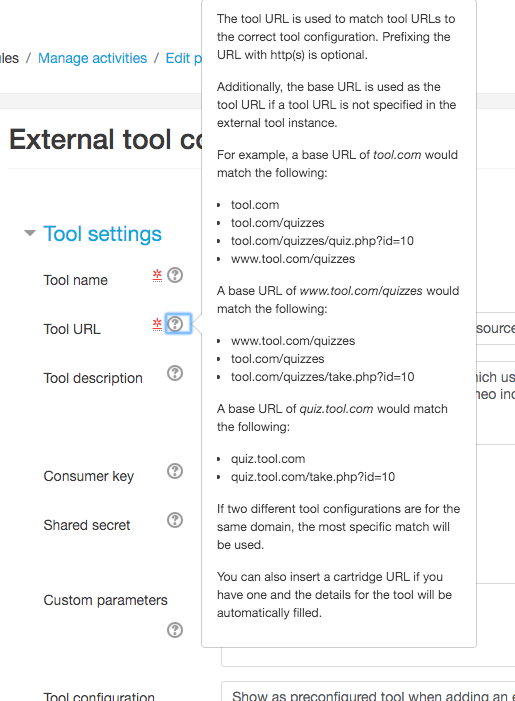Click the Tool name label
This screenshot has height=701, width=515.
[76, 280]
